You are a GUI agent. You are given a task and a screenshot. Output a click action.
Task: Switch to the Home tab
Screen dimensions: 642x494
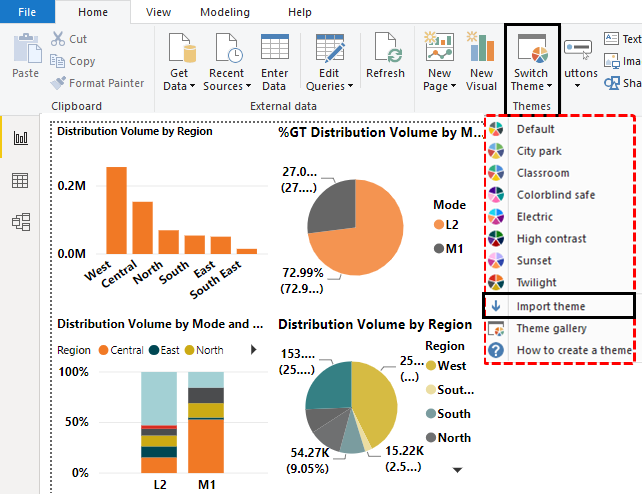[x=93, y=12]
